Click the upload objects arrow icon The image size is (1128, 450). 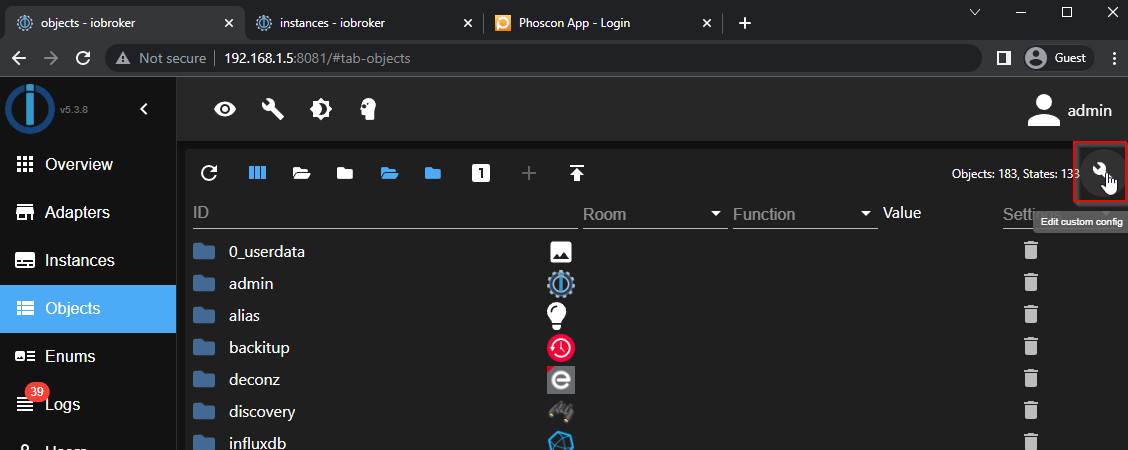point(576,173)
